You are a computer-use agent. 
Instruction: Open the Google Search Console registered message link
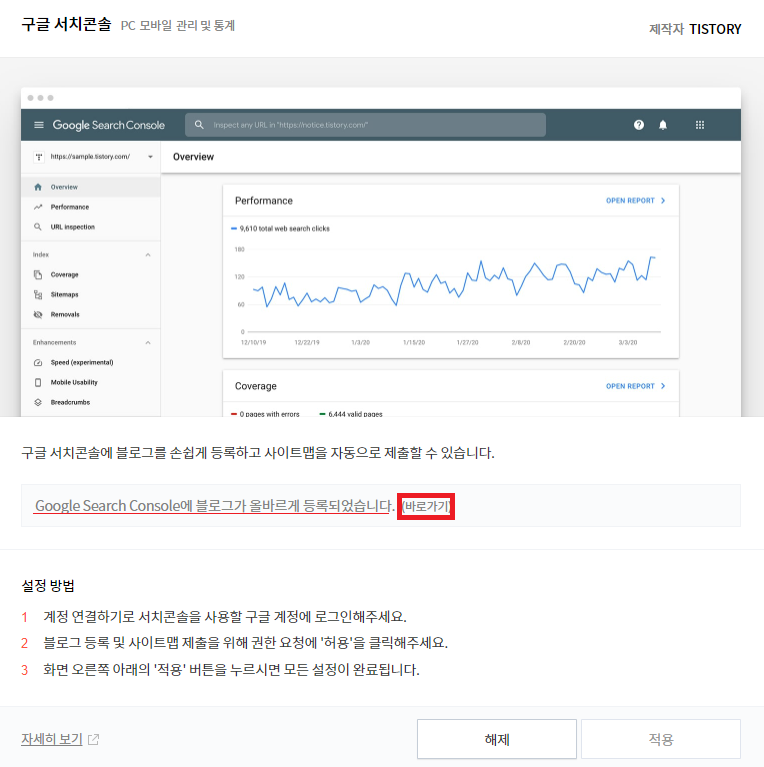tap(214, 506)
